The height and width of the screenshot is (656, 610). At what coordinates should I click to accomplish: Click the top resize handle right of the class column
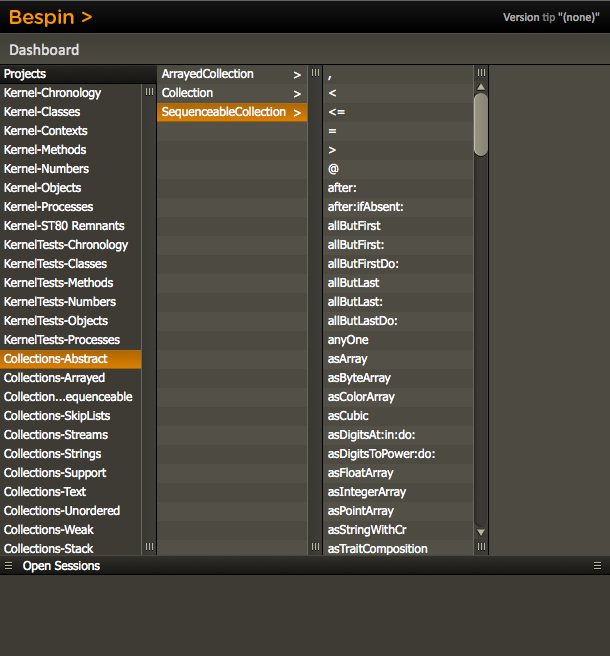click(315, 73)
